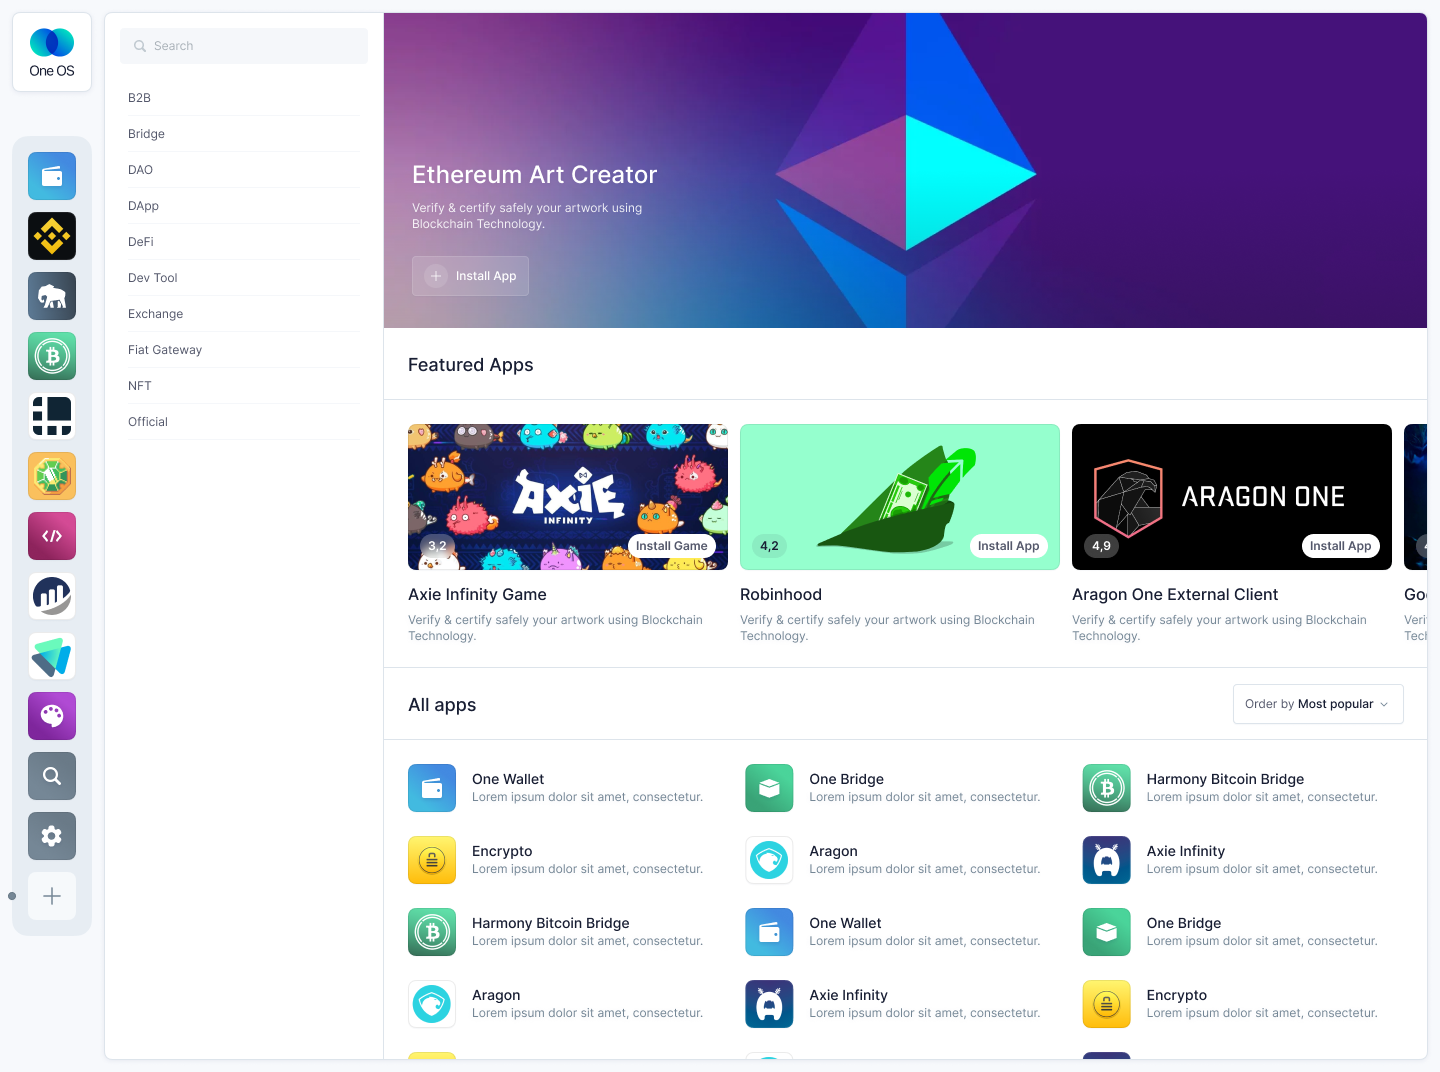This screenshot has height=1072, width=1440.
Task: Select DApp category
Action: click(x=244, y=206)
